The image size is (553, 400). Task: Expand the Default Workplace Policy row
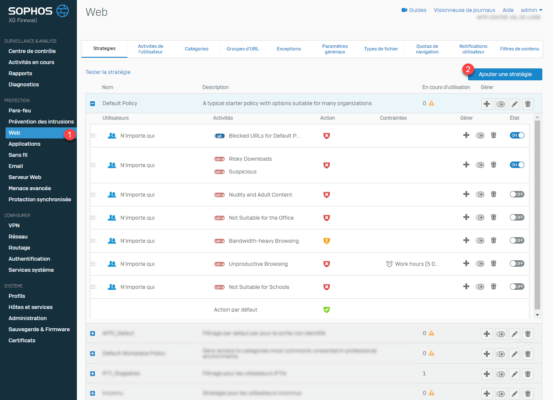[x=92, y=353]
